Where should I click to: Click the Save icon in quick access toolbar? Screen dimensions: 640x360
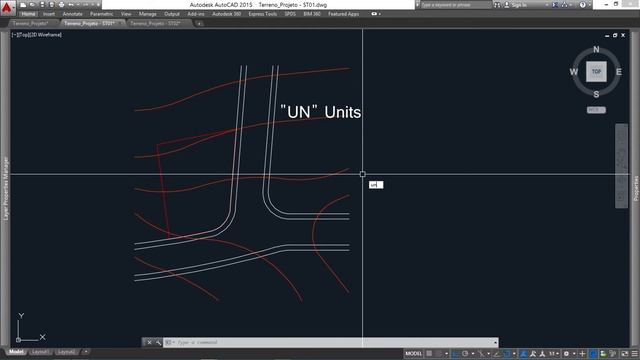(x=42, y=5)
